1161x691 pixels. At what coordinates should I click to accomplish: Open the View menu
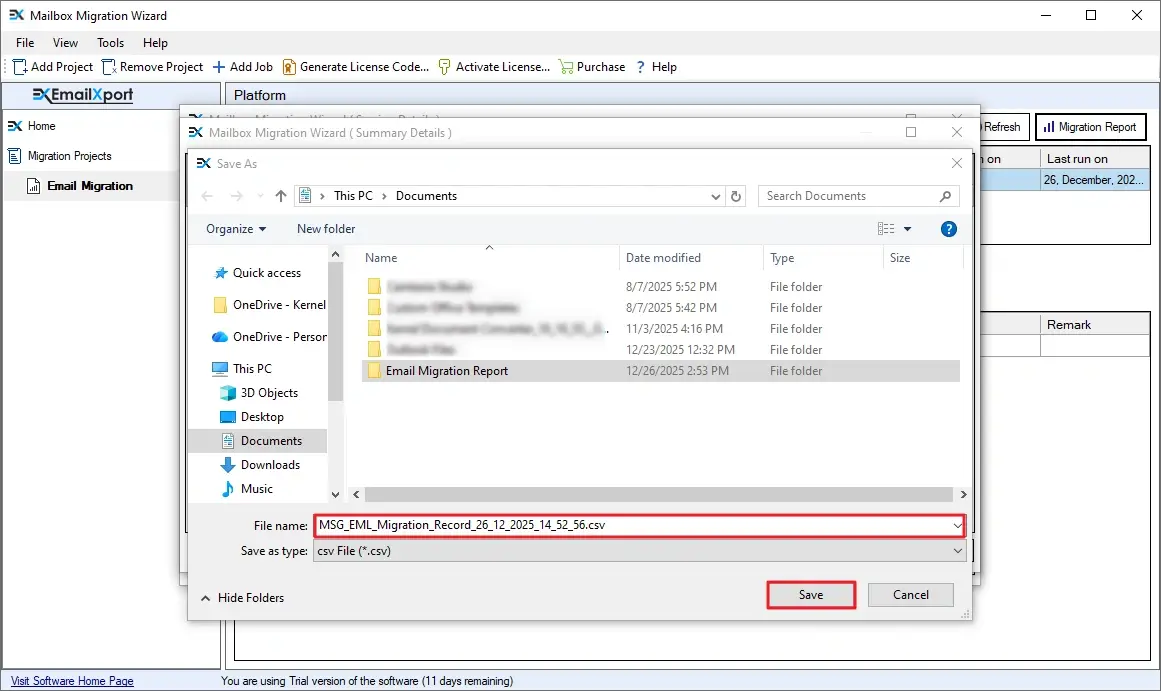65,43
